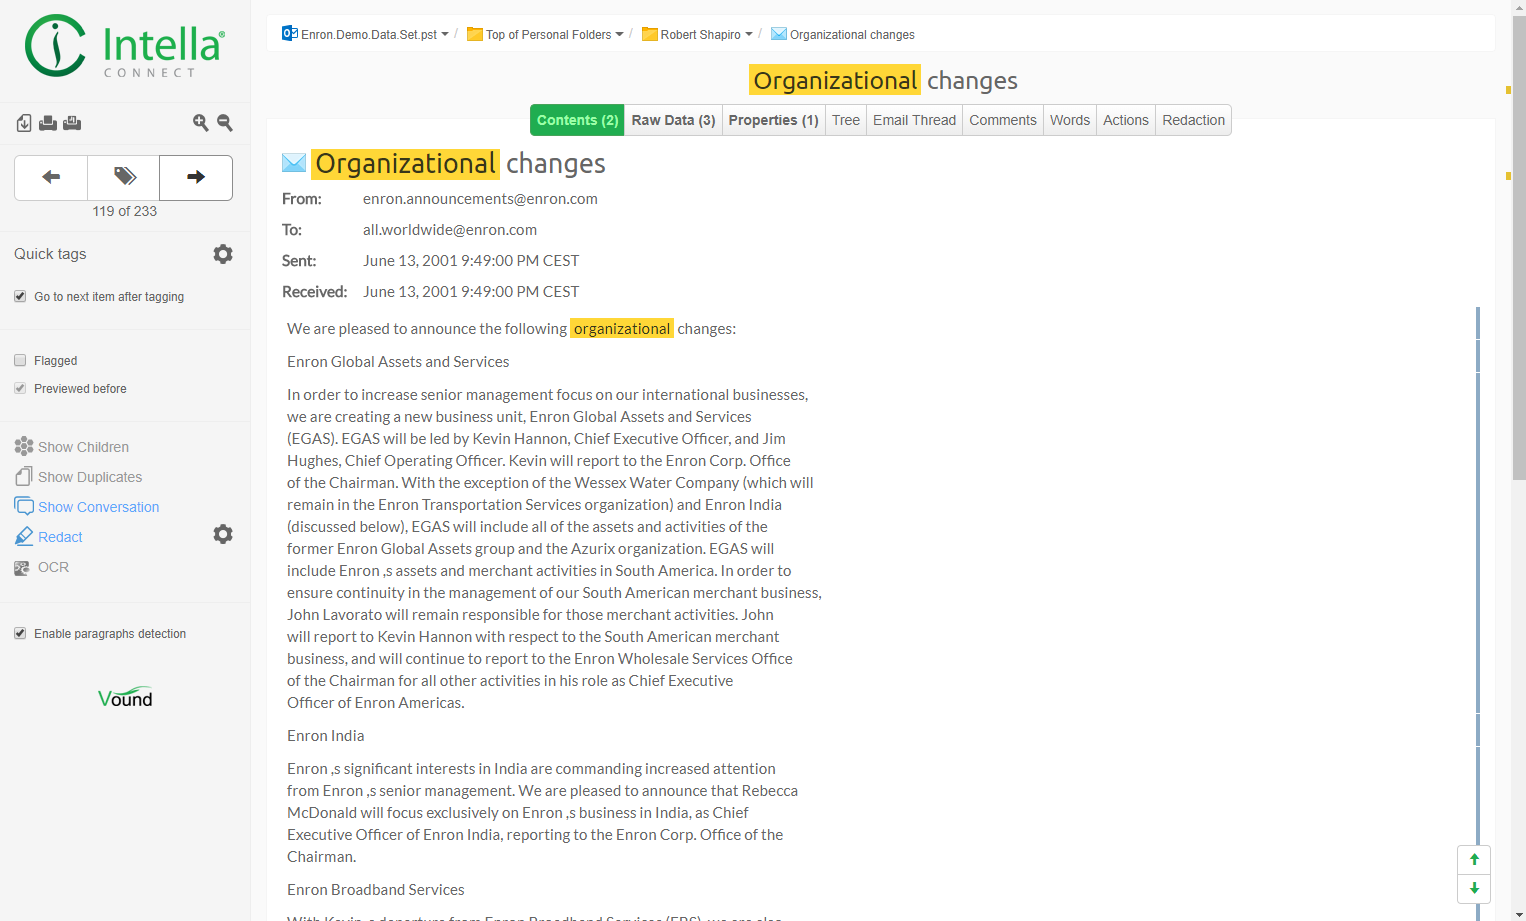Click the Redact link in sidebar
Image resolution: width=1526 pixels, height=921 pixels.
(x=60, y=537)
